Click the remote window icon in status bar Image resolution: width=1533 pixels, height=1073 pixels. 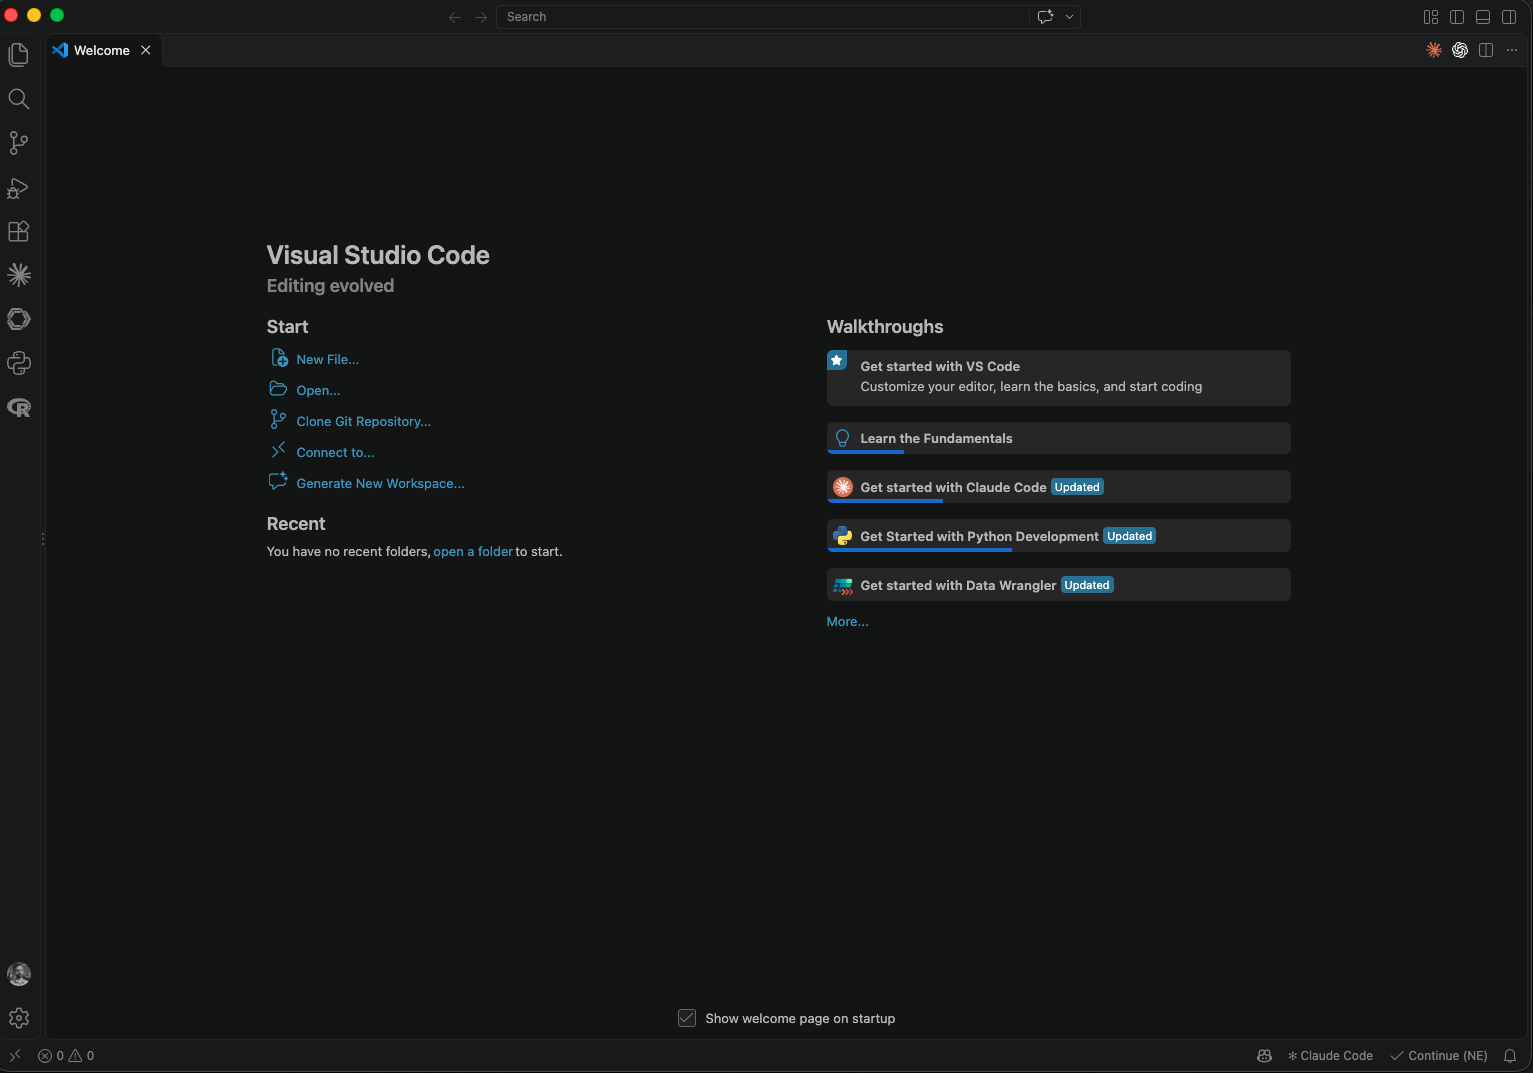[15, 1055]
